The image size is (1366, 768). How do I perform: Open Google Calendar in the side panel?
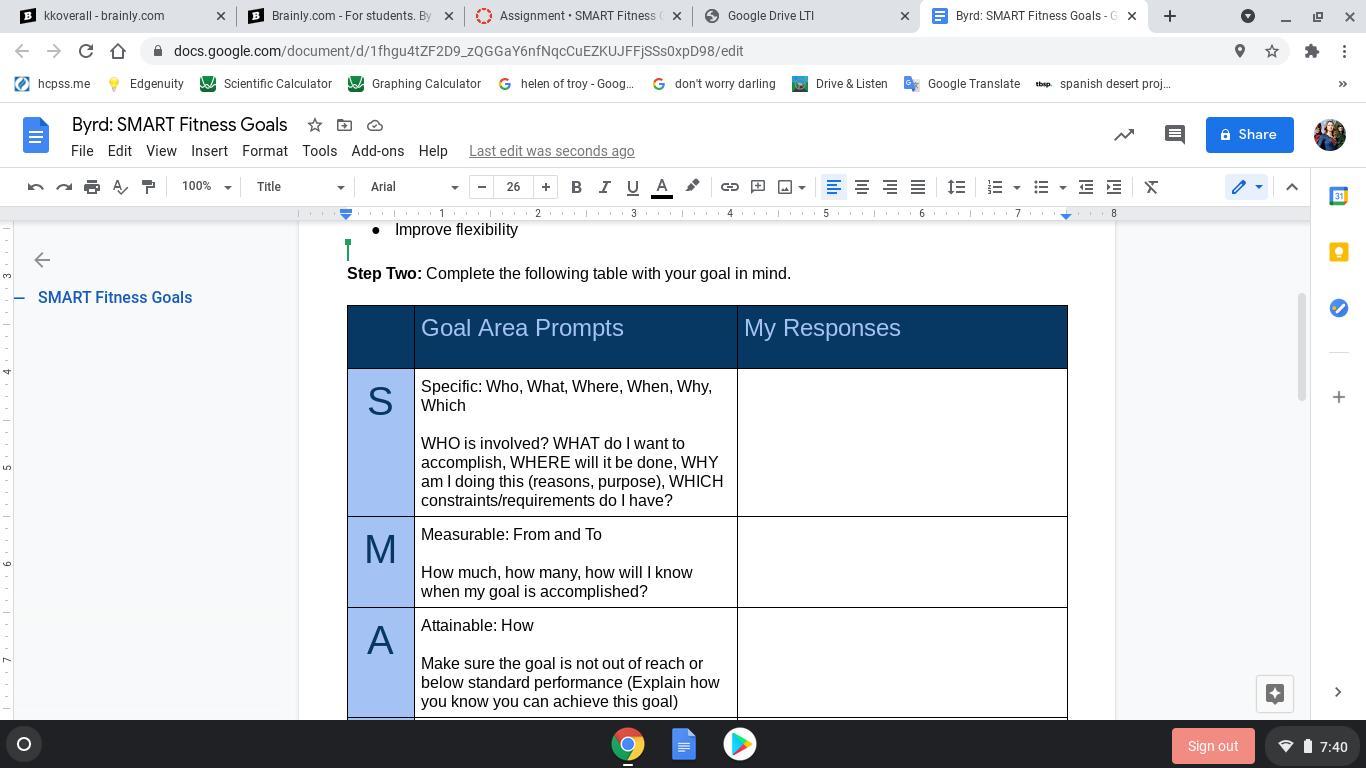pyautogui.click(x=1338, y=196)
